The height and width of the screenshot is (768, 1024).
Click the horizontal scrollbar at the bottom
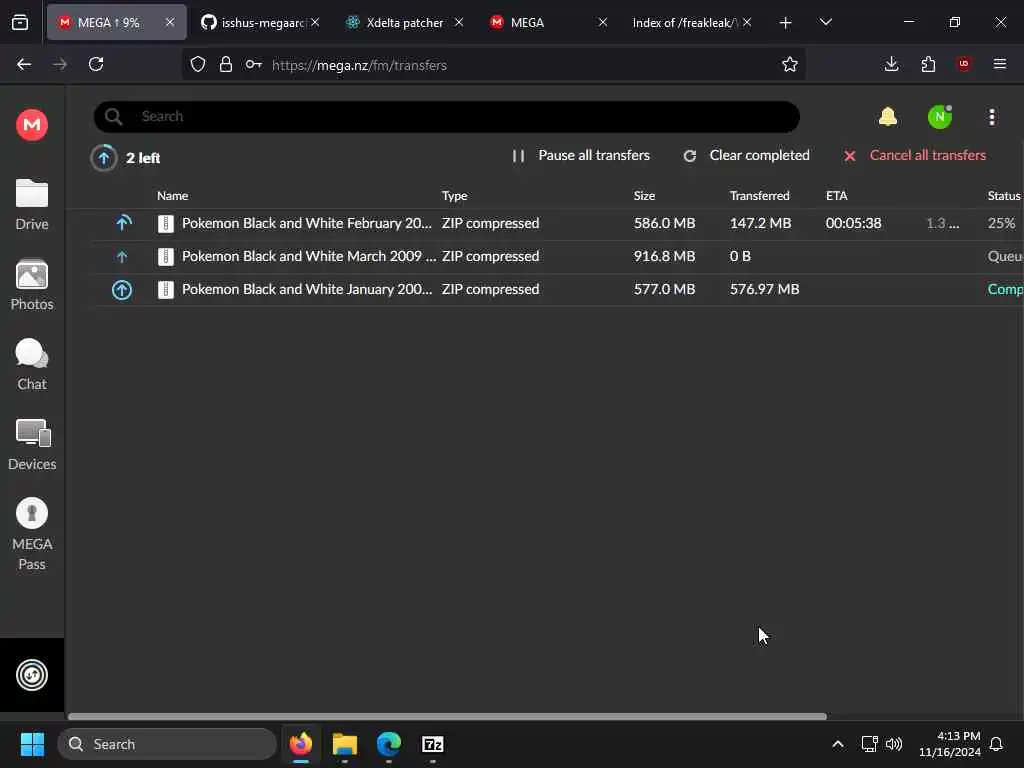[x=447, y=716]
